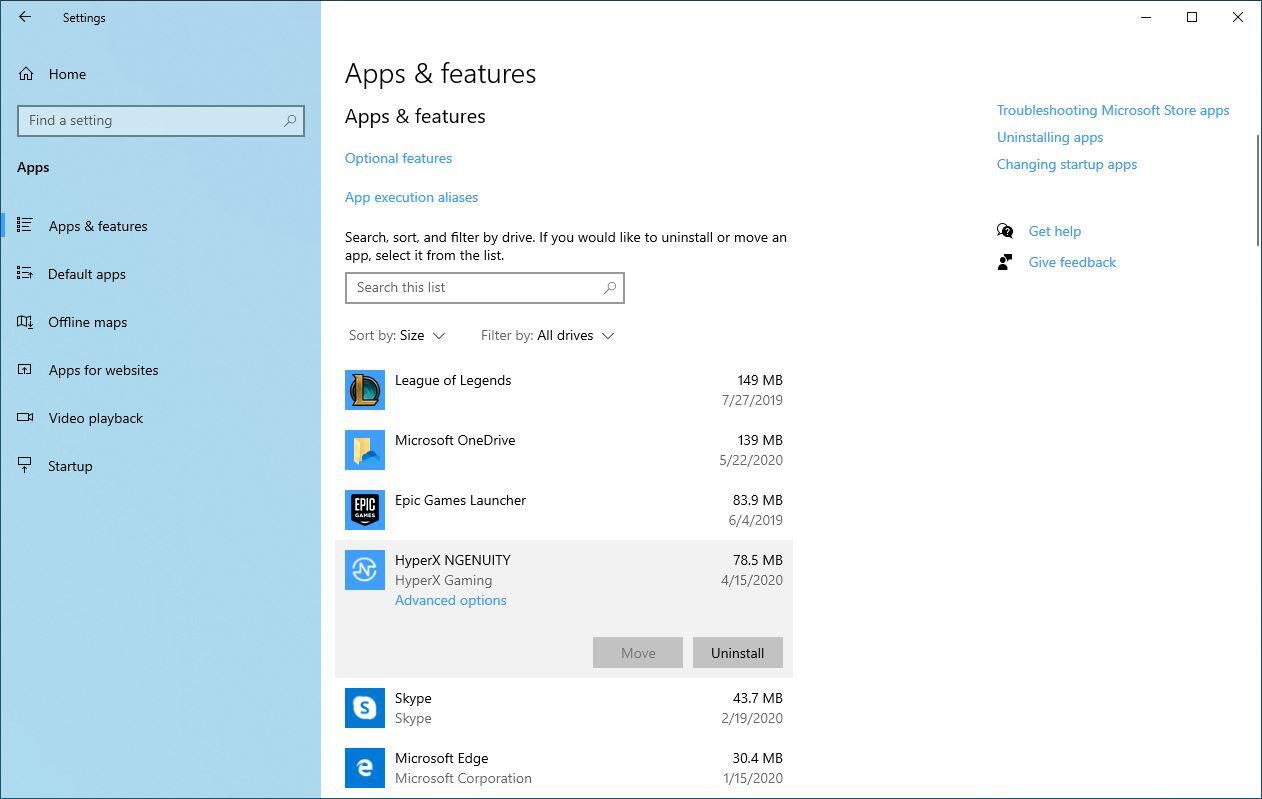Select the Apps for websites icon

[25, 369]
